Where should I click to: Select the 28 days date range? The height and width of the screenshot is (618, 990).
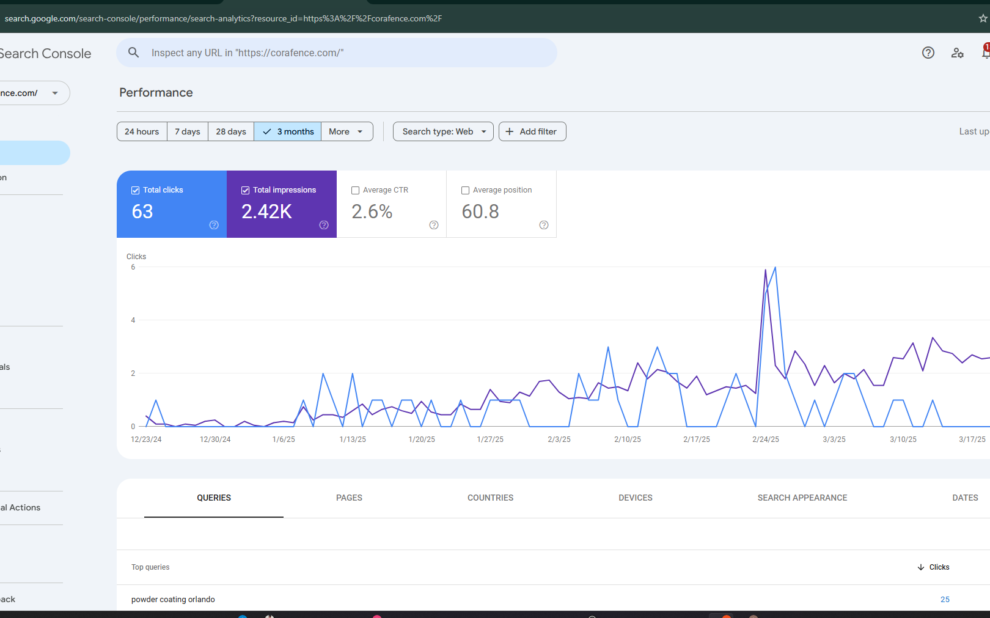pos(230,132)
